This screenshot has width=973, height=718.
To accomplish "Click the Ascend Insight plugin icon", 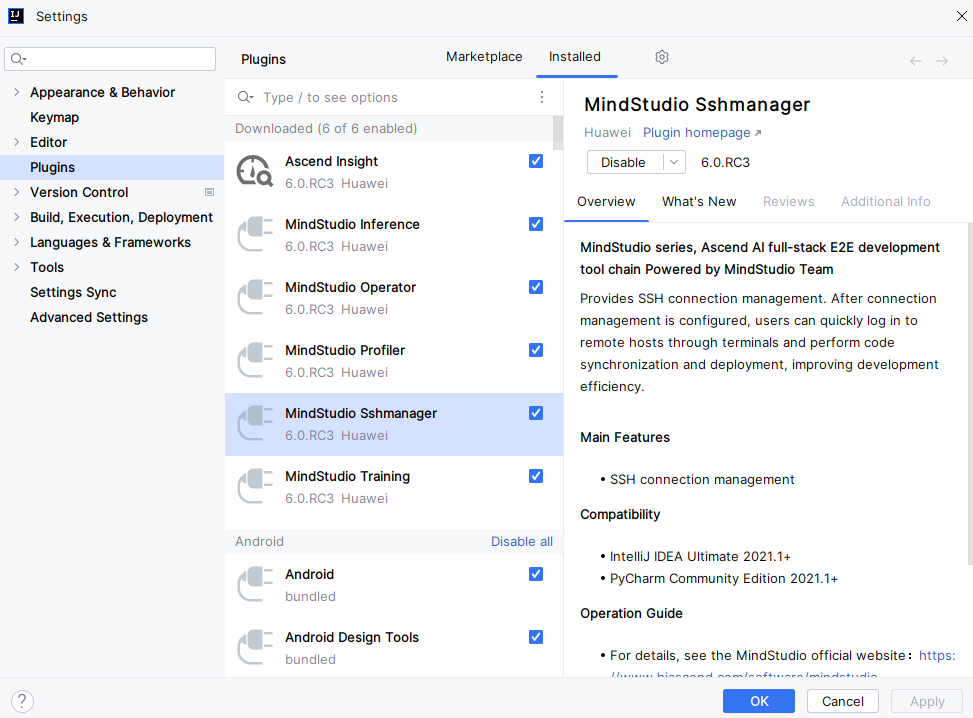I will pyautogui.click(x=254, y=171).
